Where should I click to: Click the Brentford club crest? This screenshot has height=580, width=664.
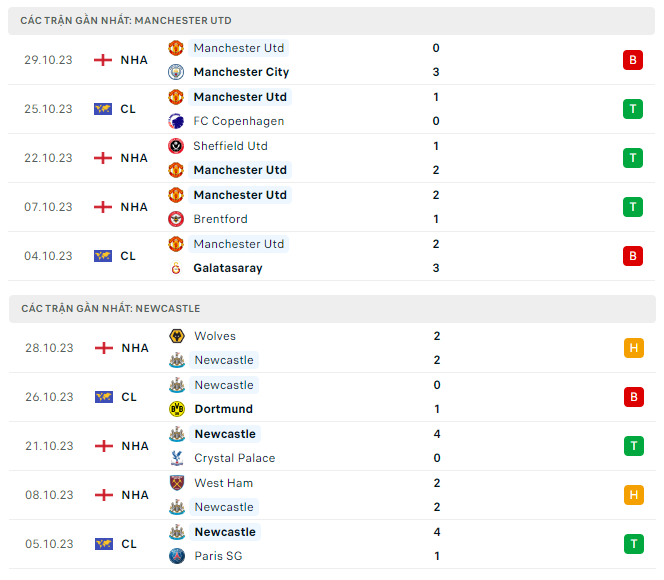[176, 219]
